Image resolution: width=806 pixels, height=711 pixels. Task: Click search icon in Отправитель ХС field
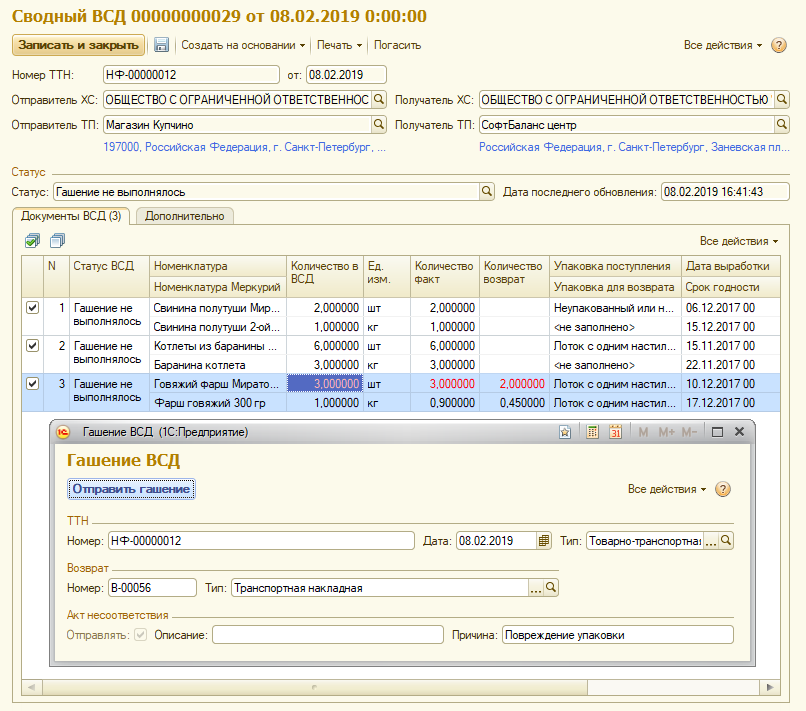click(x=379, y=99)
